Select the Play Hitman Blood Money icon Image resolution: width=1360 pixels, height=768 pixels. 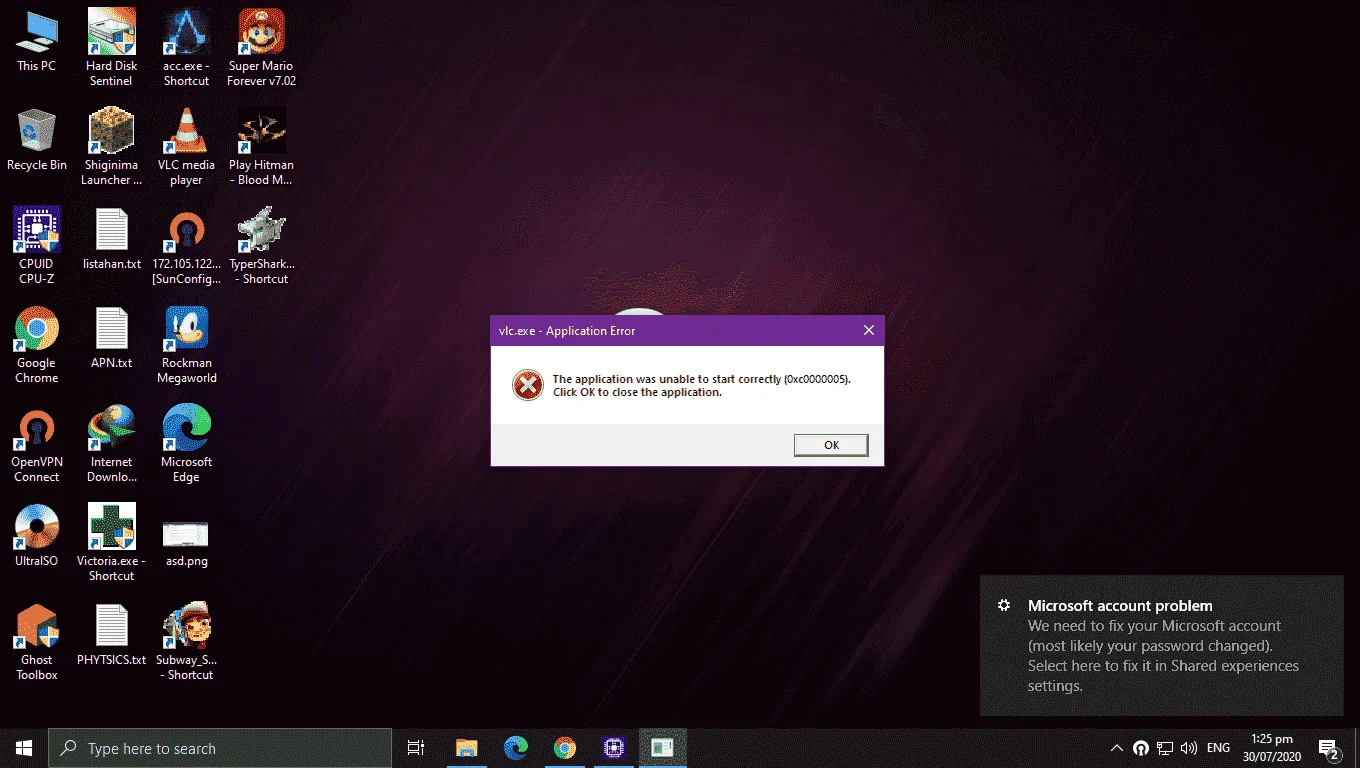tap(262, 147)
